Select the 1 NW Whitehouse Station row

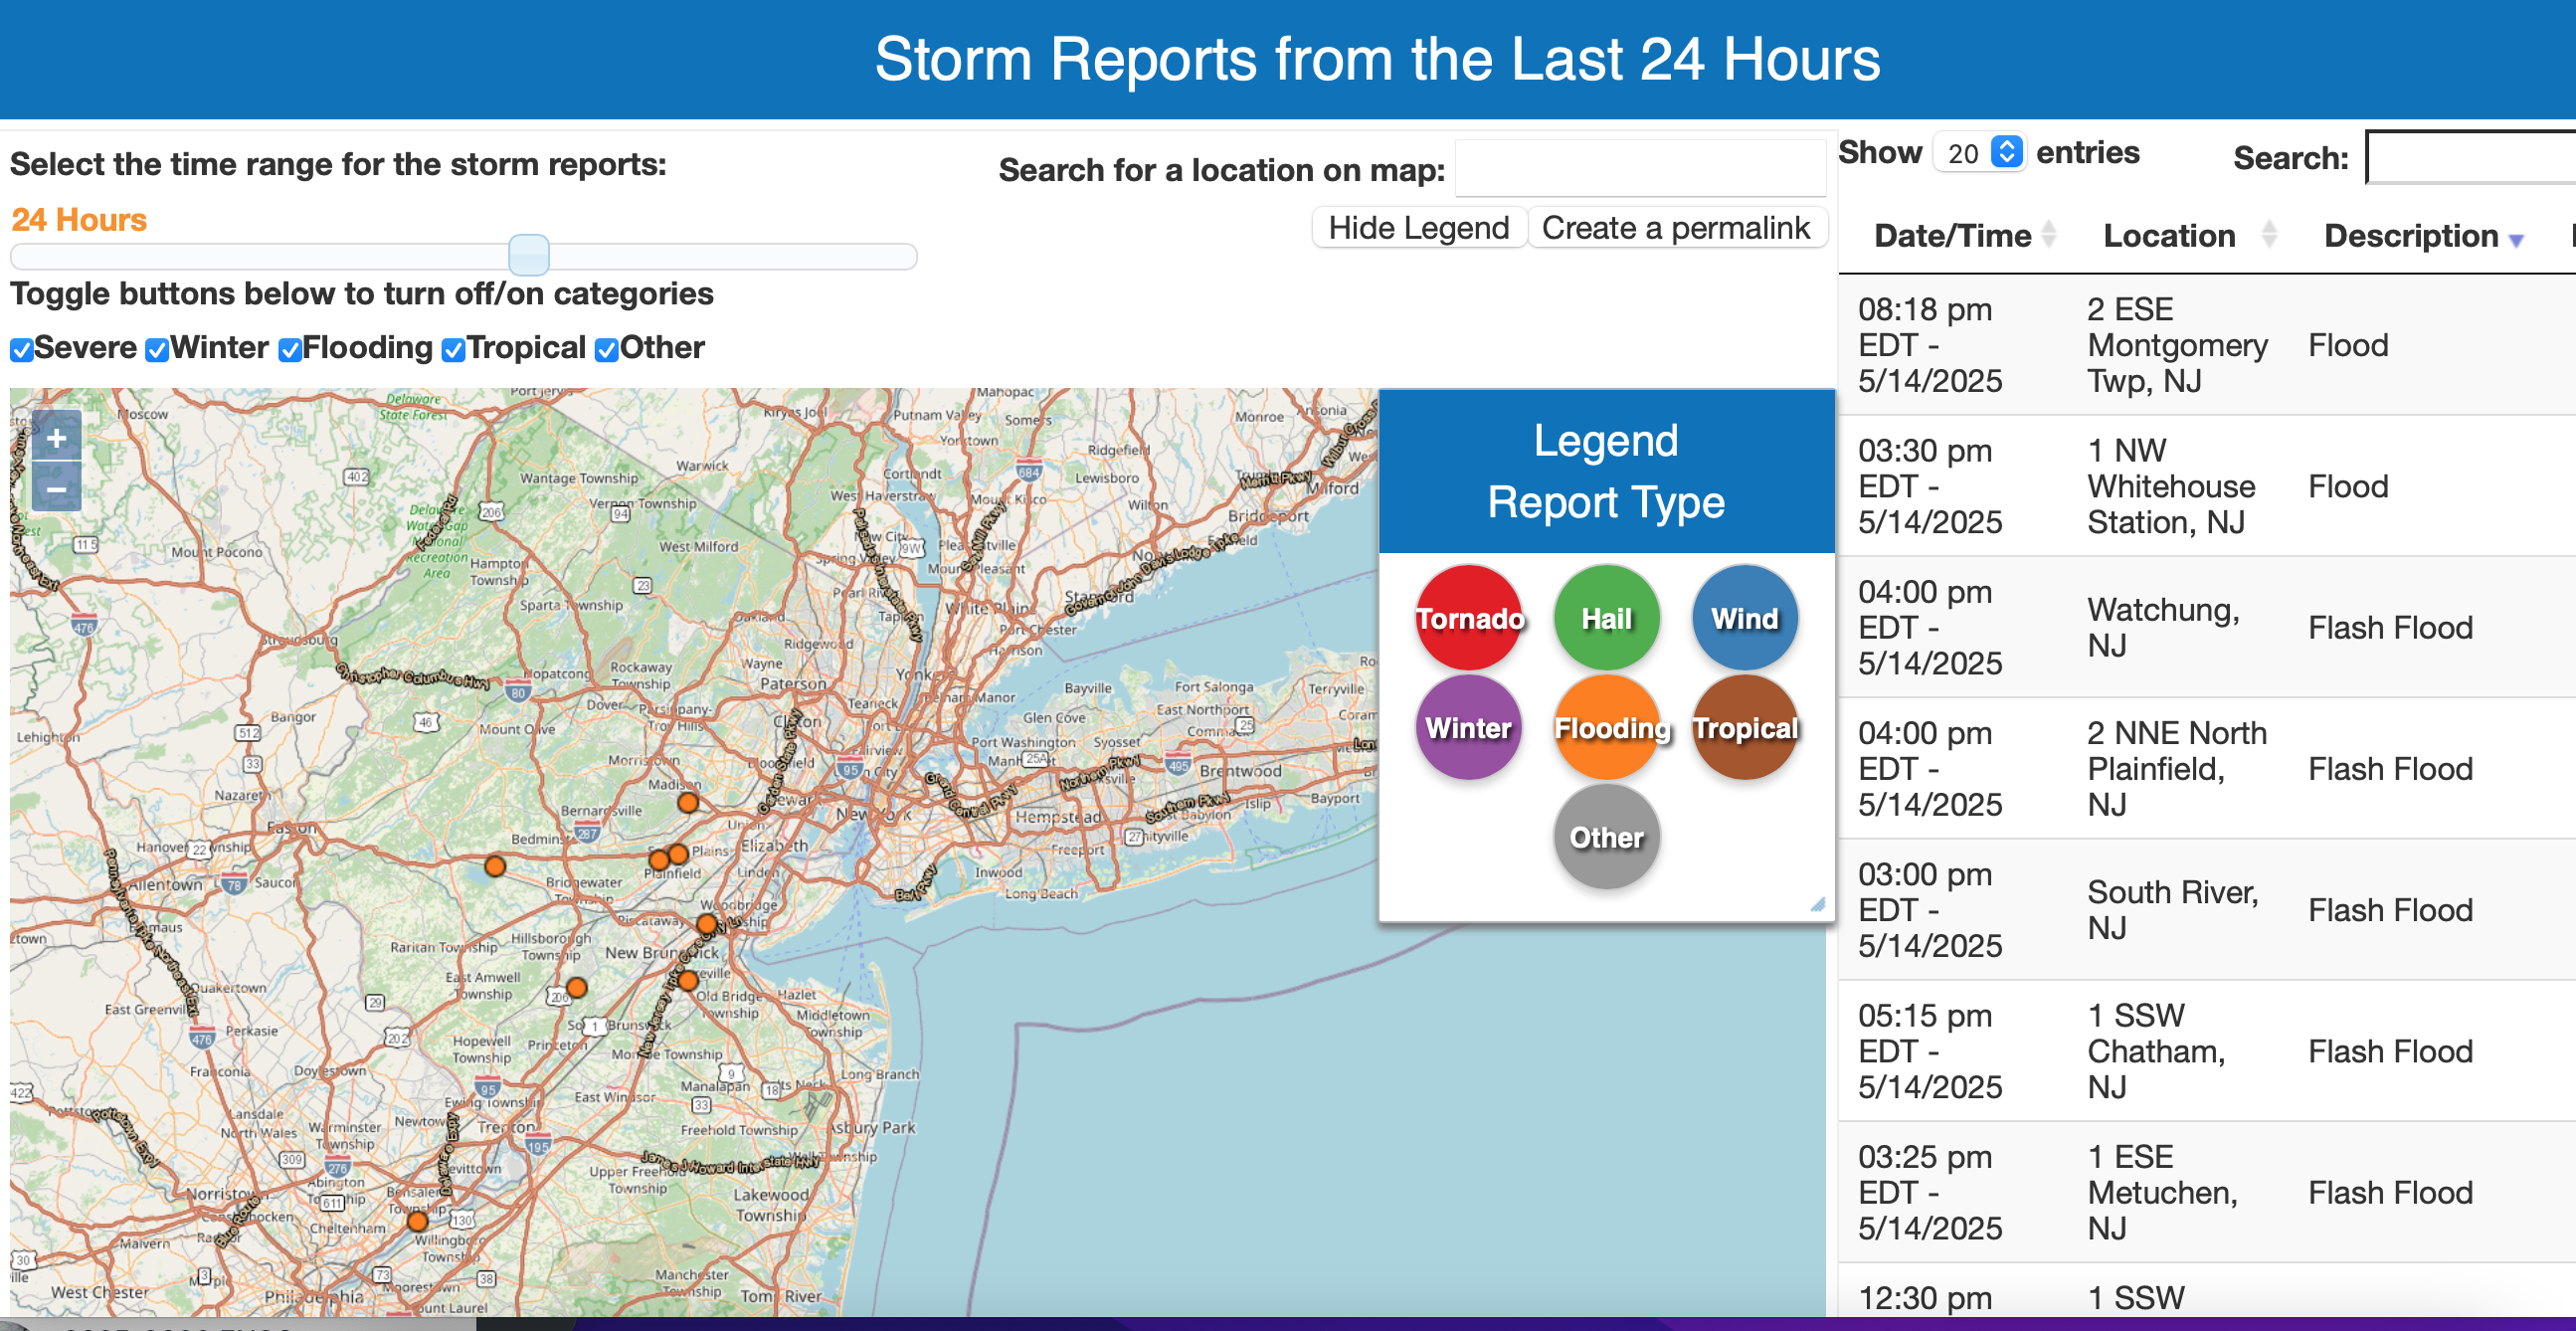click(x=2207, y=486)
